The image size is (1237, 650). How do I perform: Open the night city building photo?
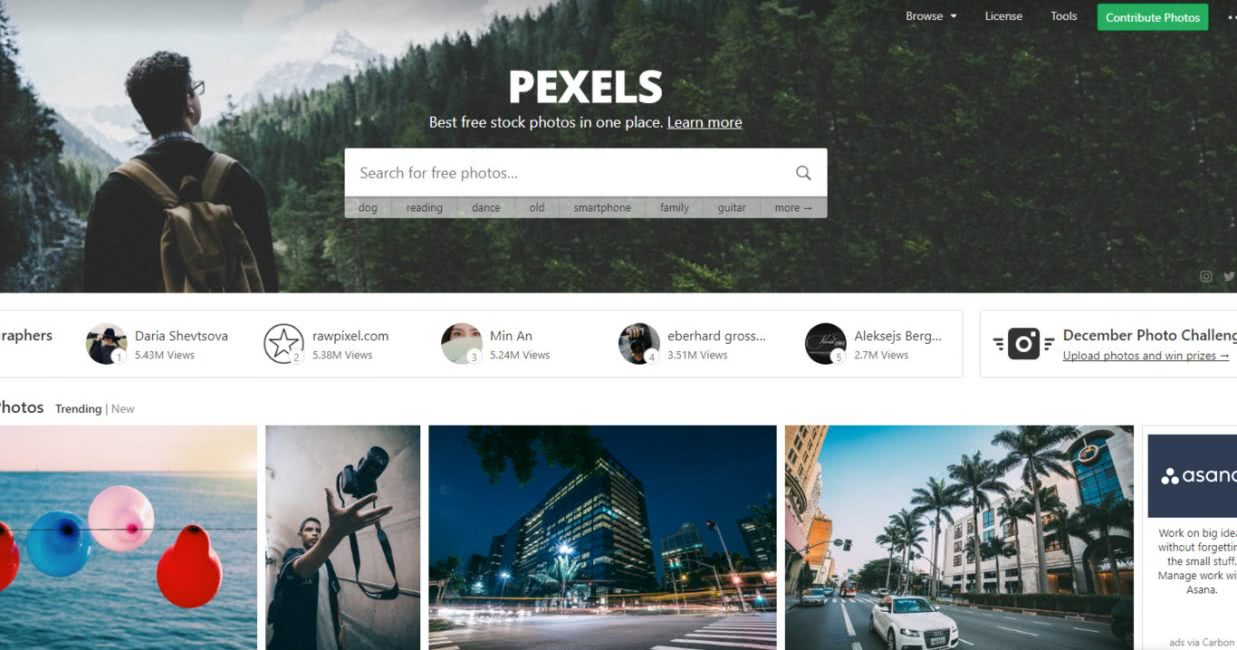point(602,537)
